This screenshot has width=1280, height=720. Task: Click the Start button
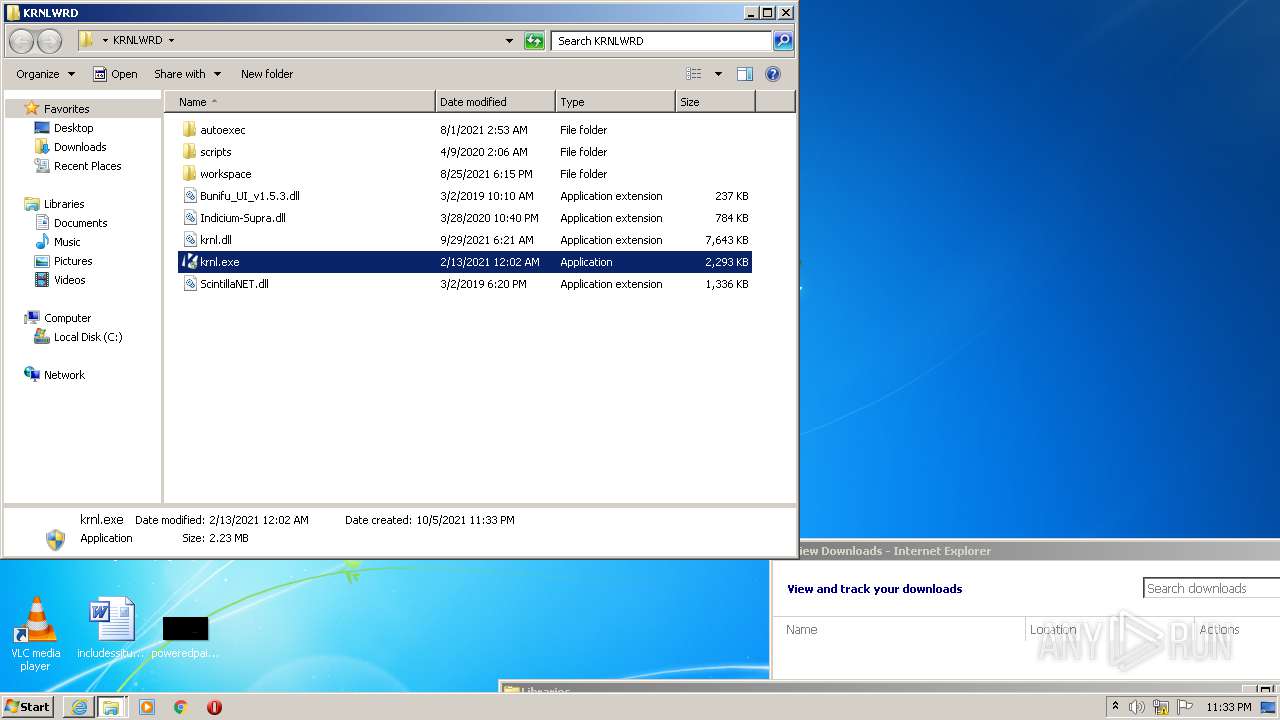(x=27, y=707)
